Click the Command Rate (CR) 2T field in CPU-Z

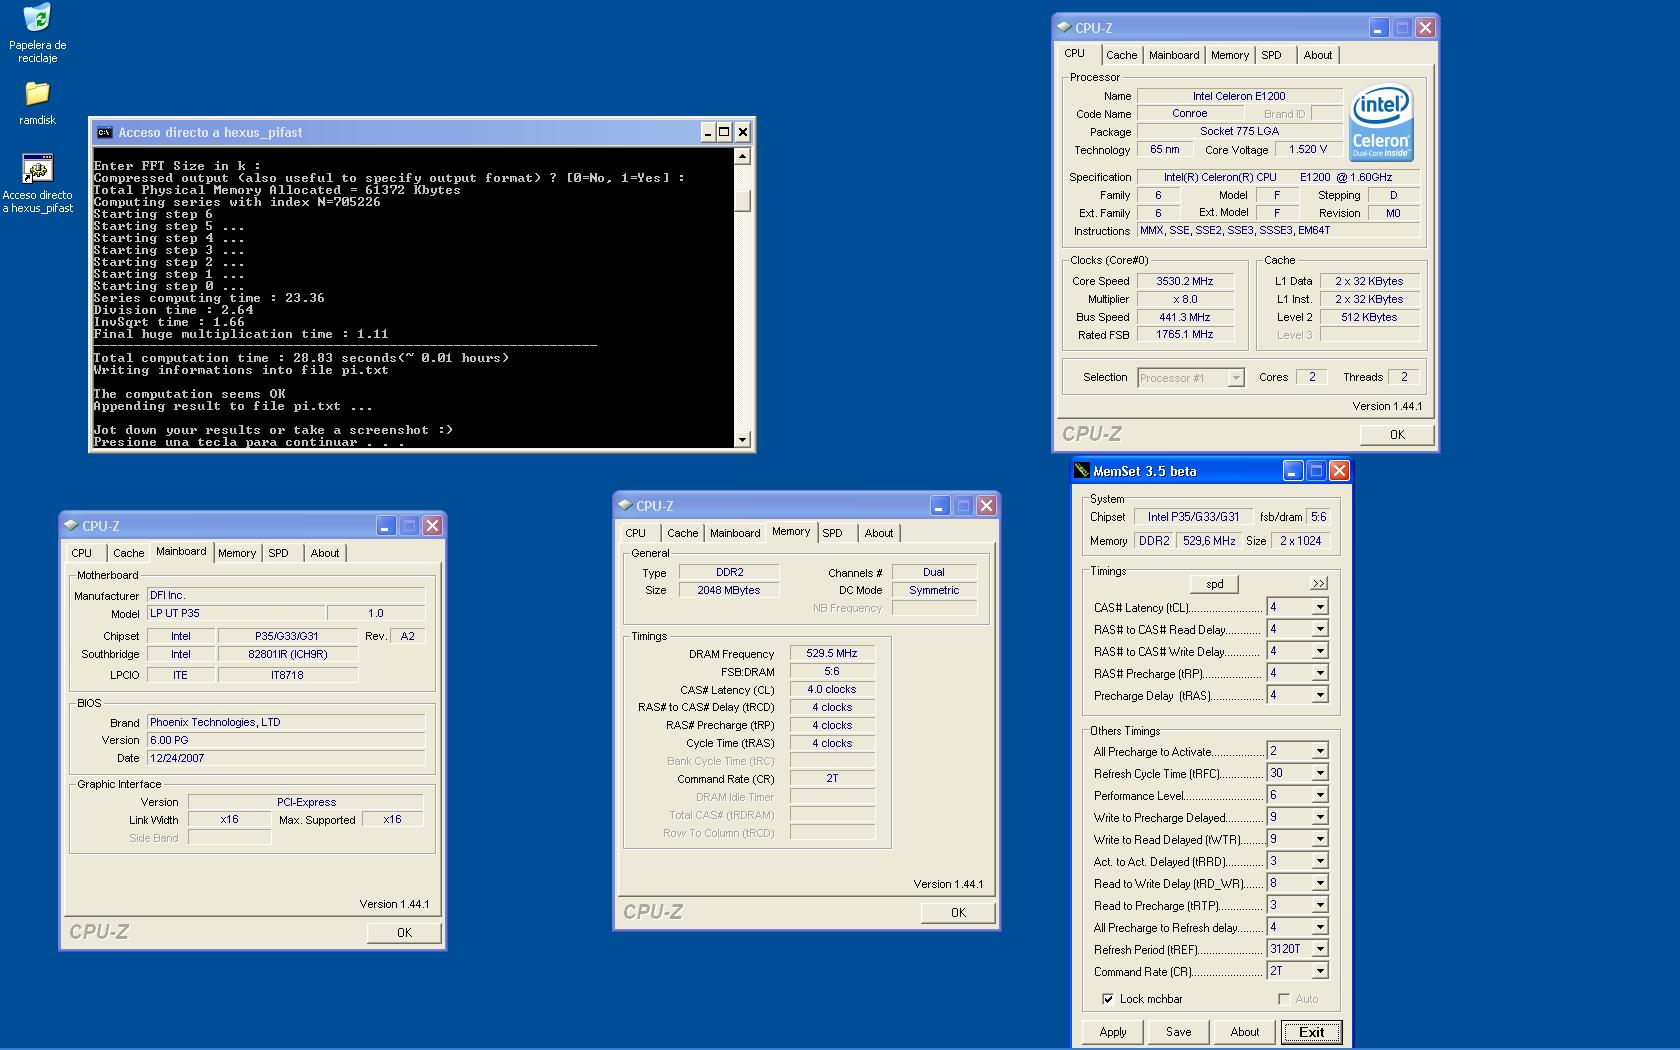click(x=832, y=778)
